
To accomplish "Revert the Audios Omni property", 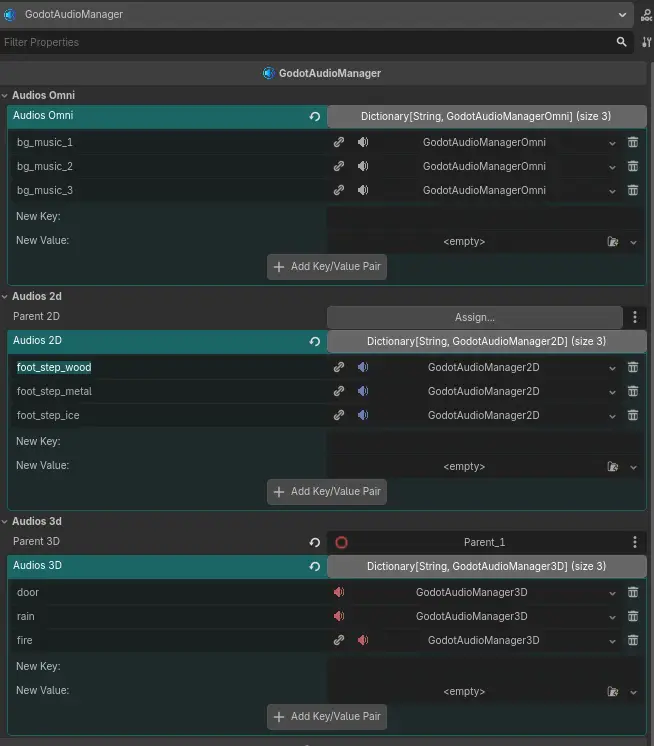I will [314, 117].
